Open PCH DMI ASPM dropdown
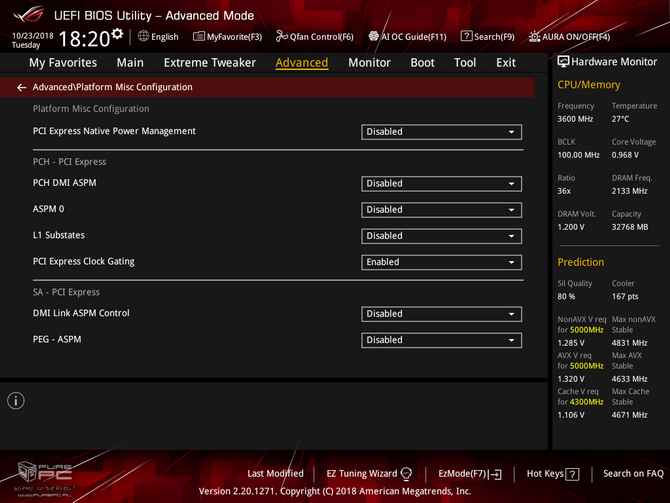Screen dimensions: 670x503 (x=441, y=183)
